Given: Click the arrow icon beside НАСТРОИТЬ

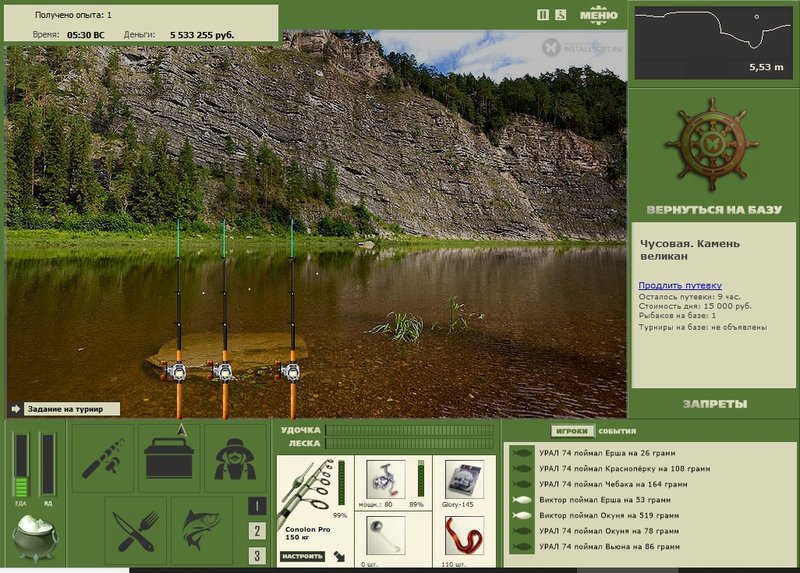Looking at the screenshot, I should click(339, 556).
